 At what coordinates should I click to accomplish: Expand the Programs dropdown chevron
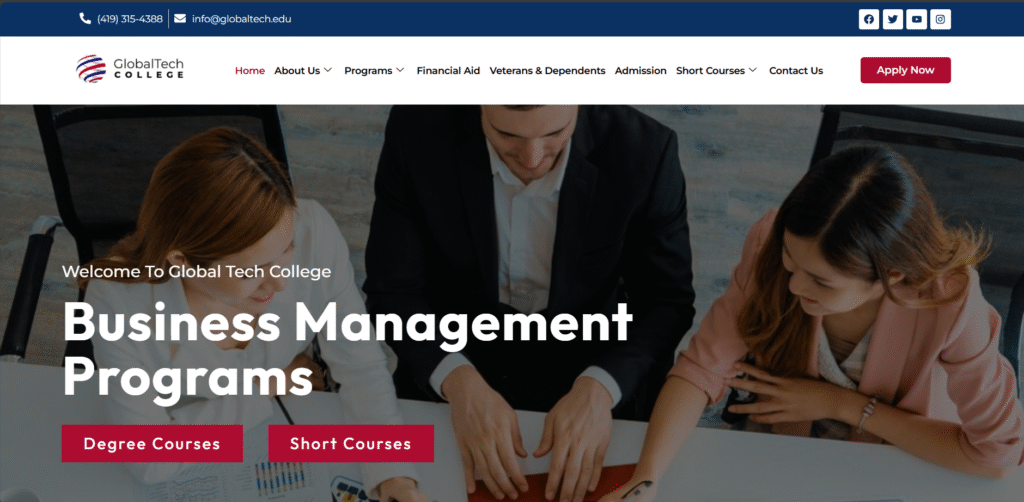coord(400,70)
